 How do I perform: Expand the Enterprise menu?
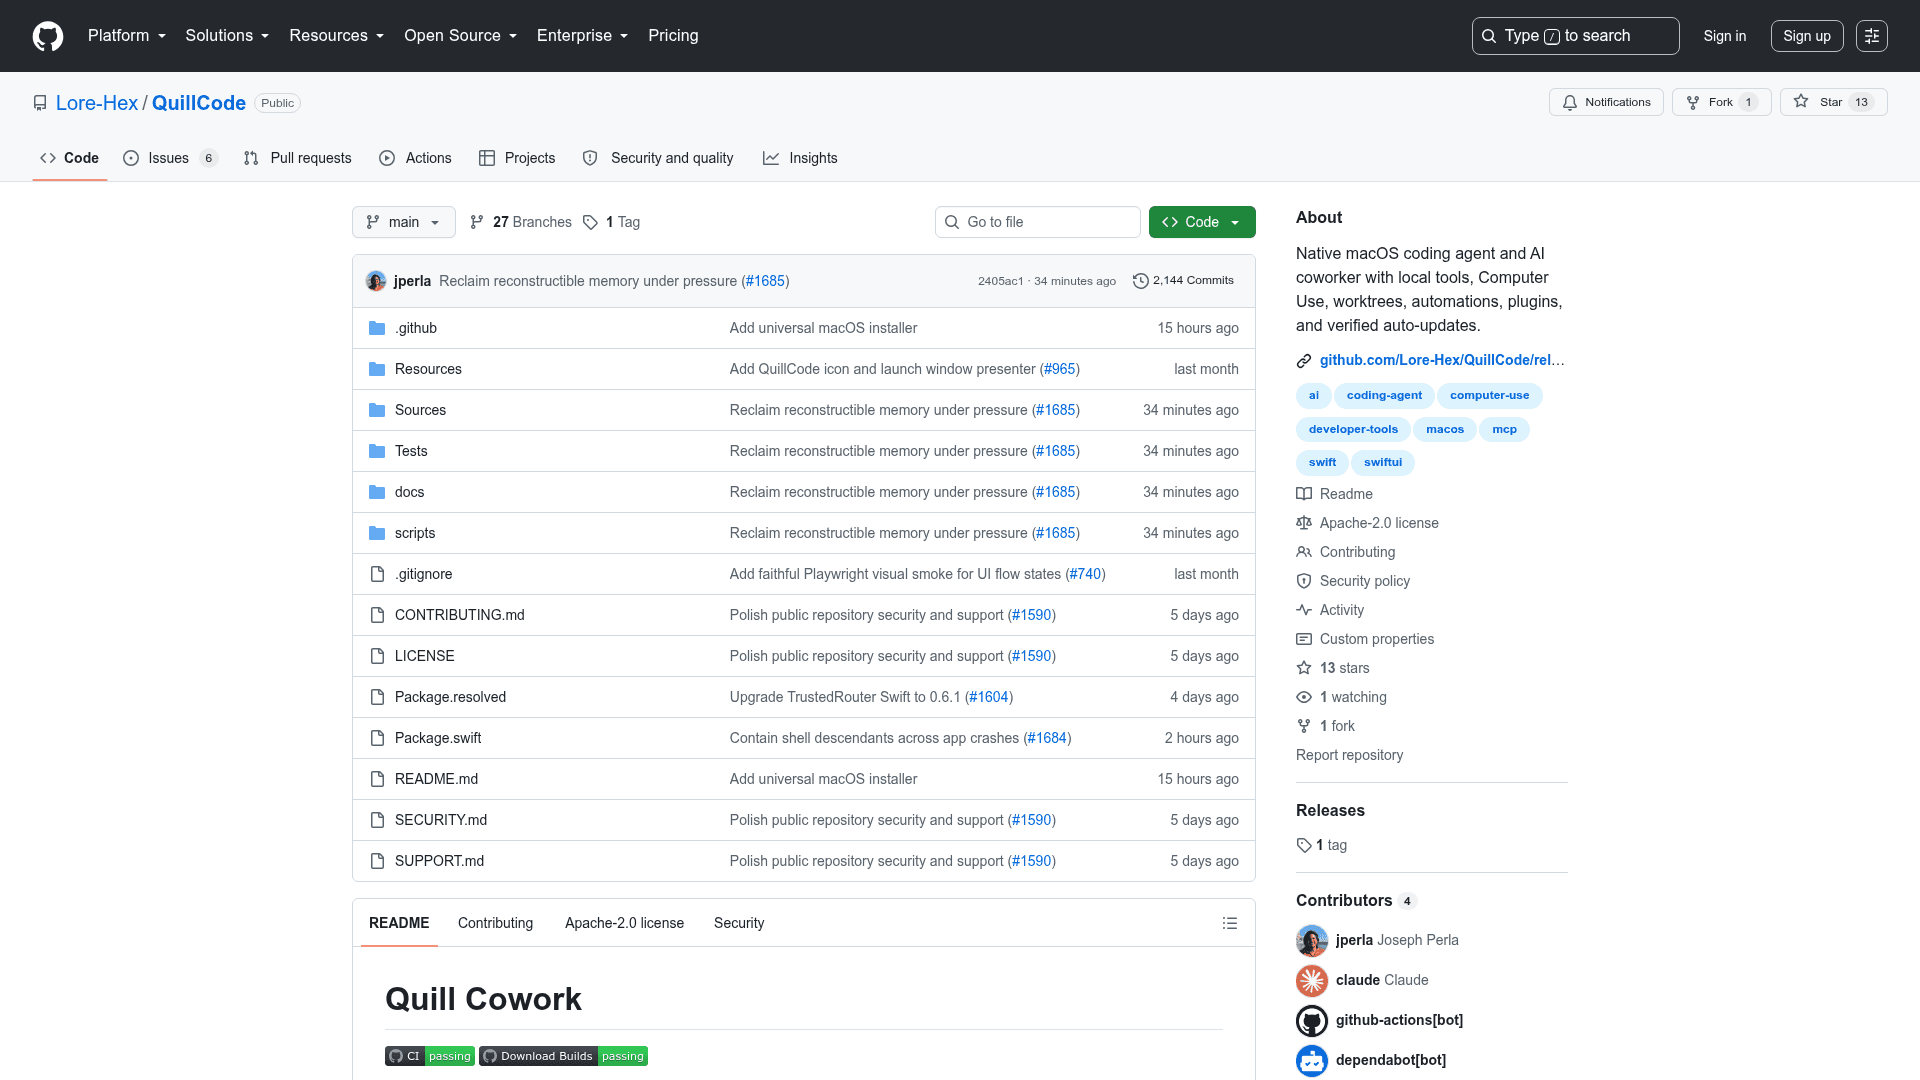(x=583, y=36)
